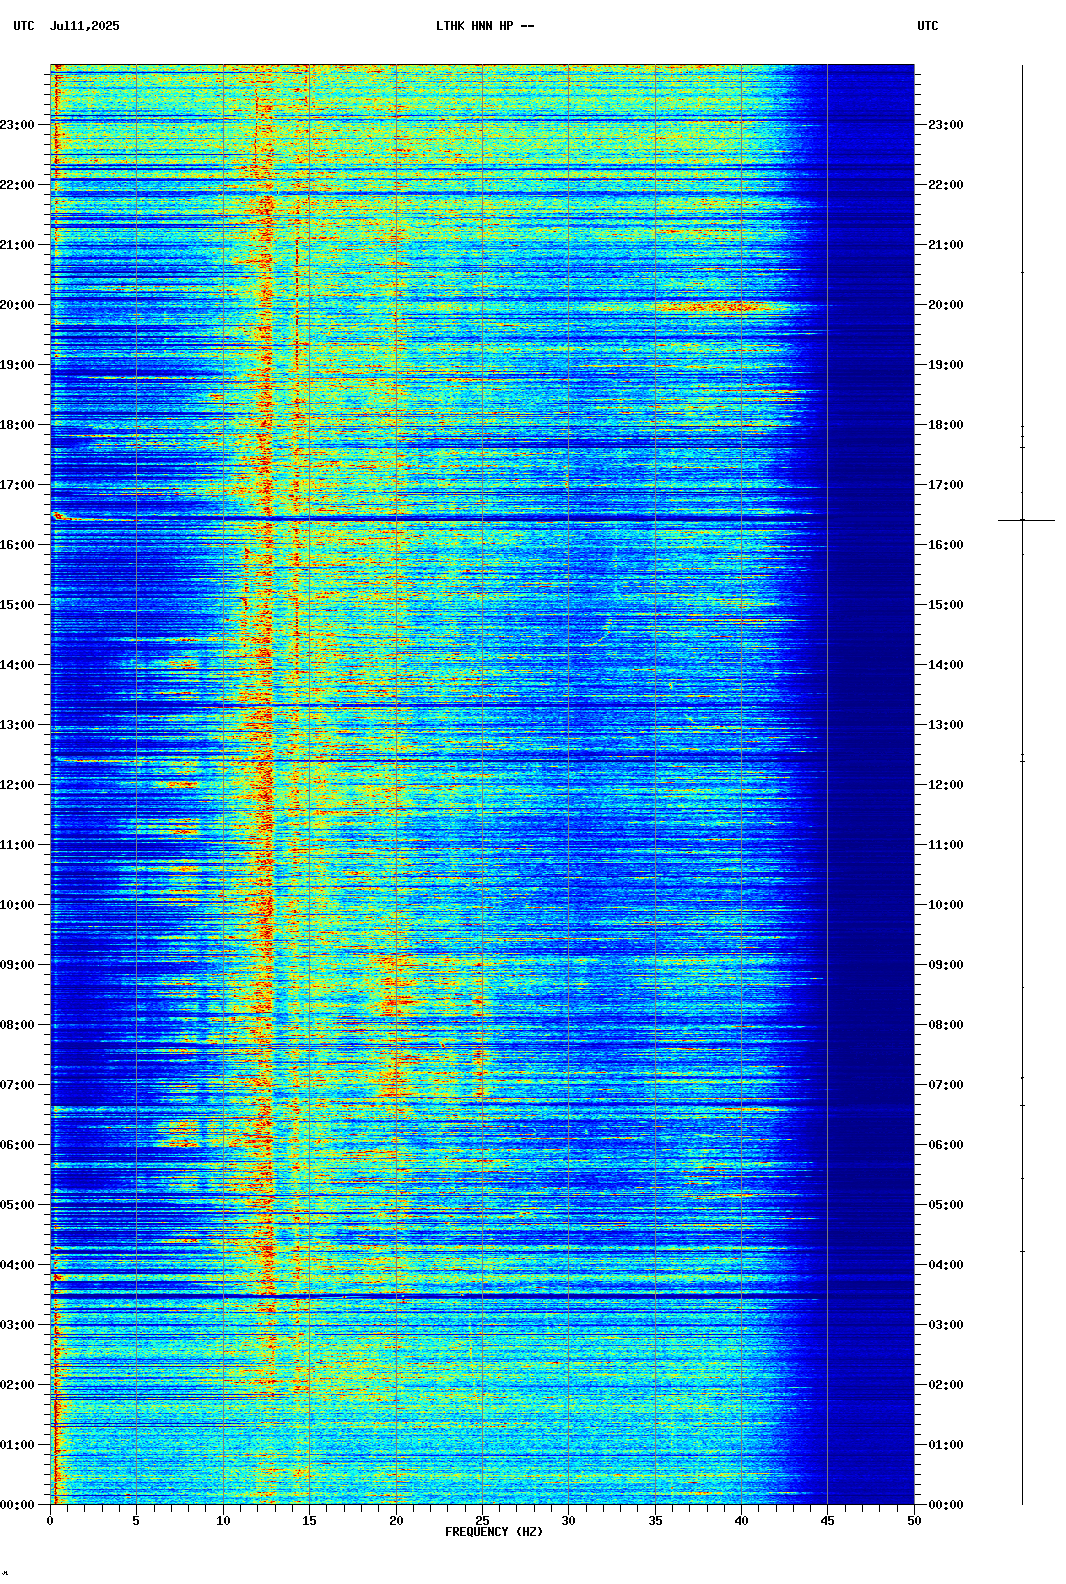Click the frequency axis '40' tick label
The height and width of the screenshot is (1584, 1066).
(741, 1521)
